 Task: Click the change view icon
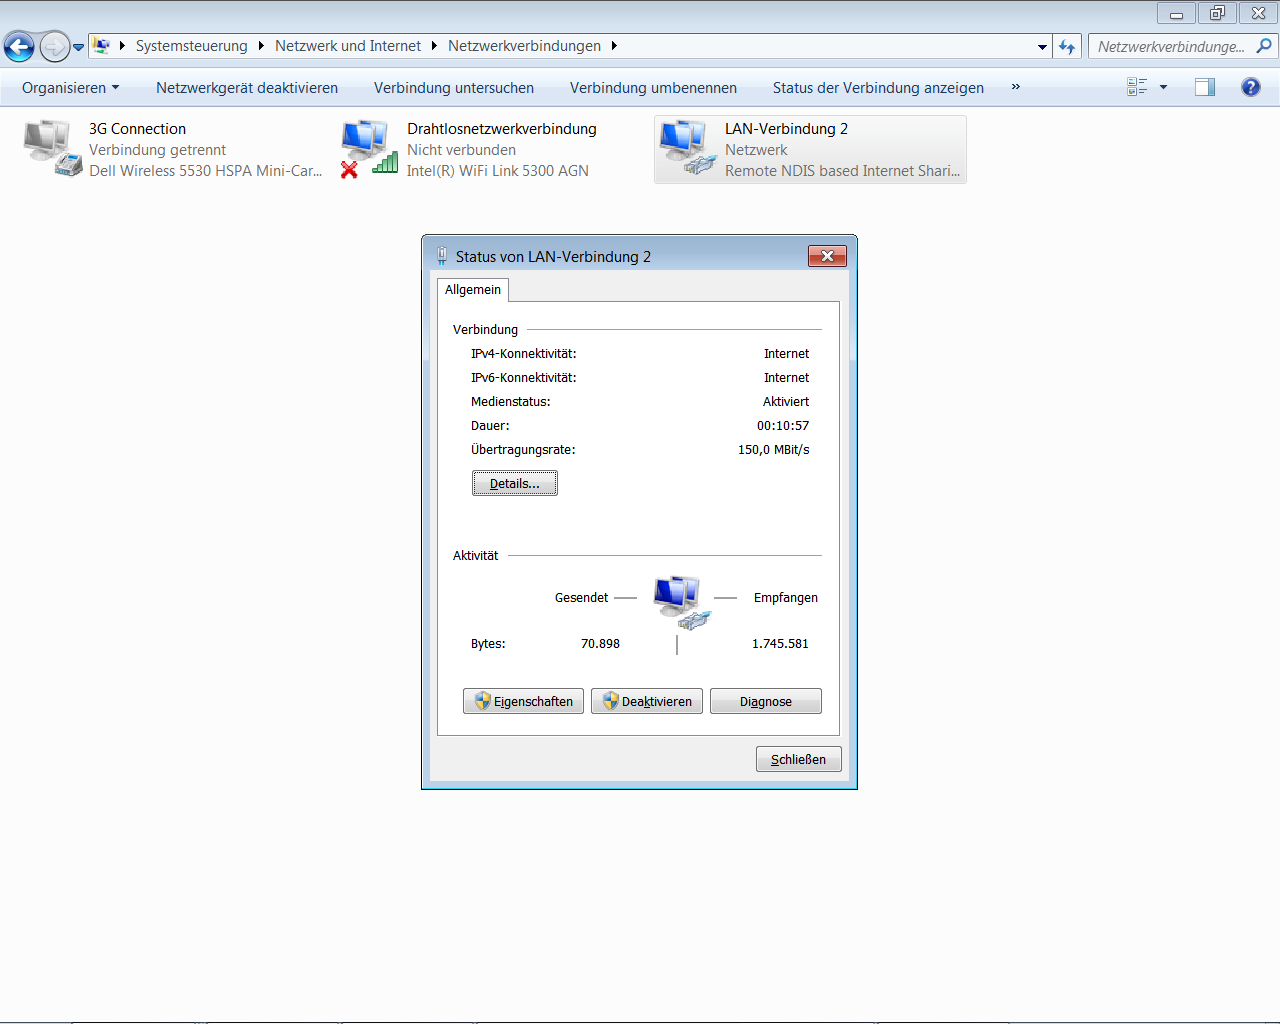[1137, 87]
